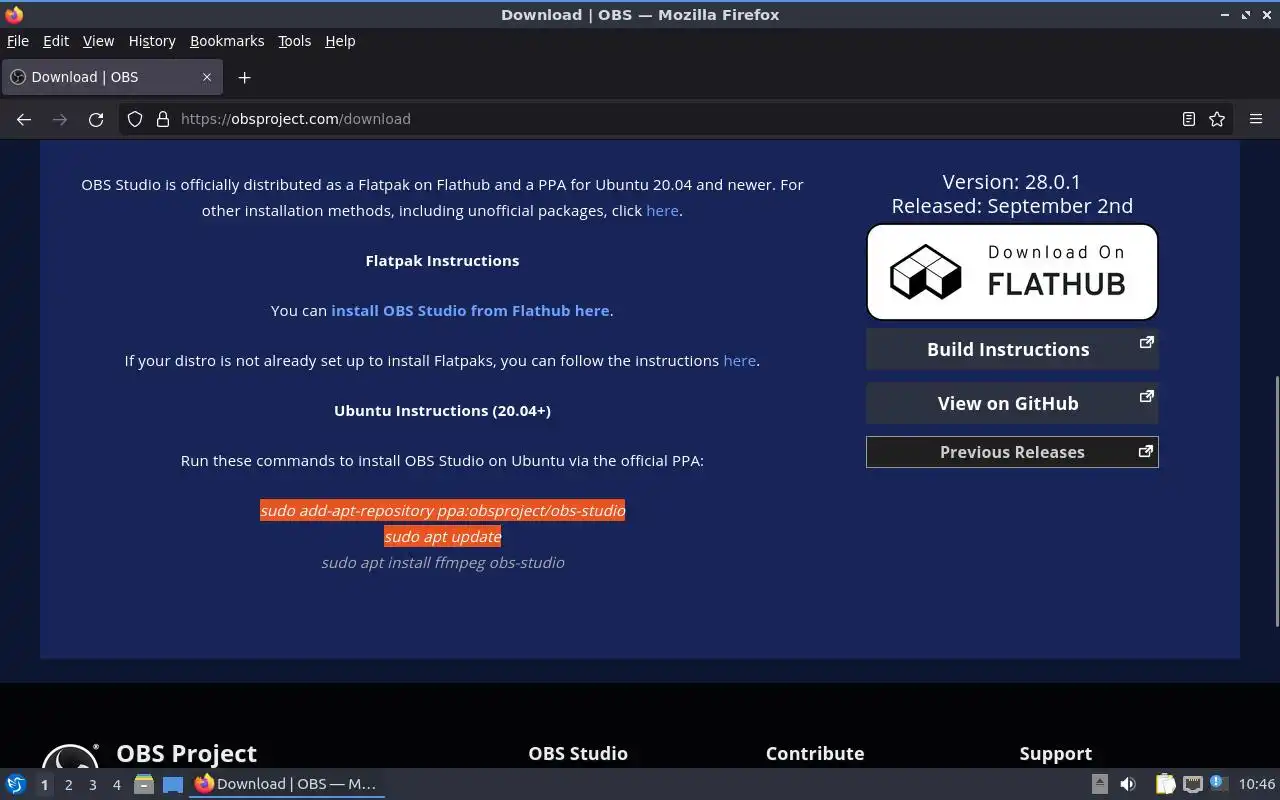Select the Download | OBS browser tab
Viewport: 1280px width, 800px height.
click(112, 77)
